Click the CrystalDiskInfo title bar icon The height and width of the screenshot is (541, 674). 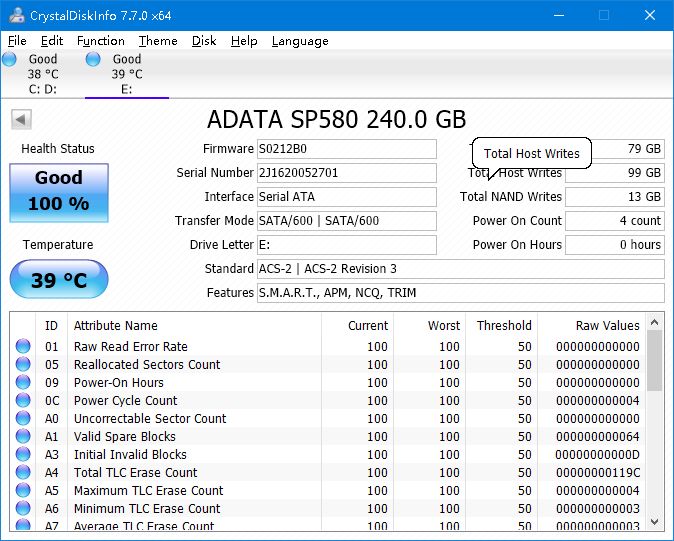(17, 15)
